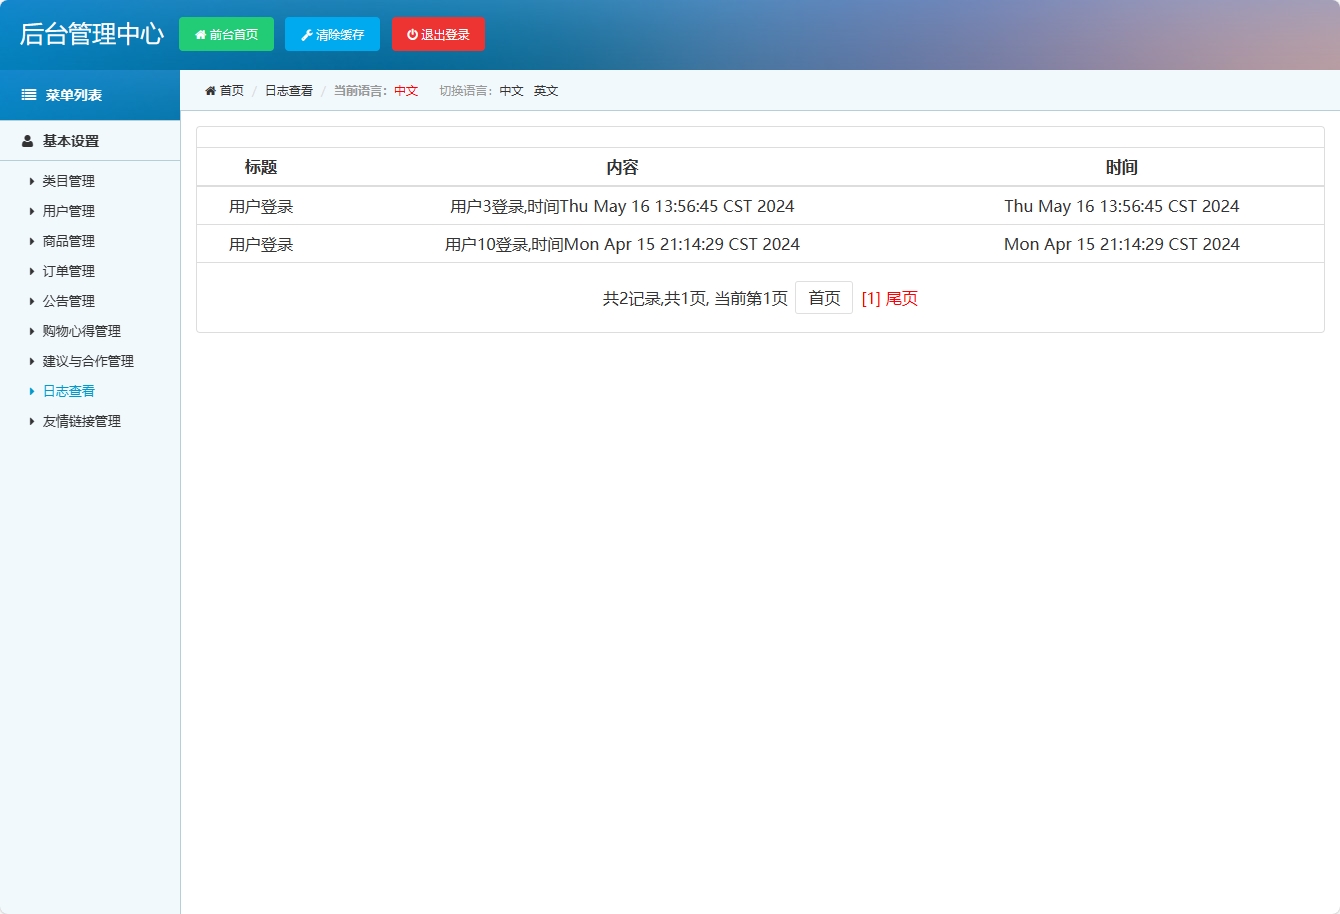Switch language to 中文 option
This screenshot has width=1340, height=914.
coord(511,91)
